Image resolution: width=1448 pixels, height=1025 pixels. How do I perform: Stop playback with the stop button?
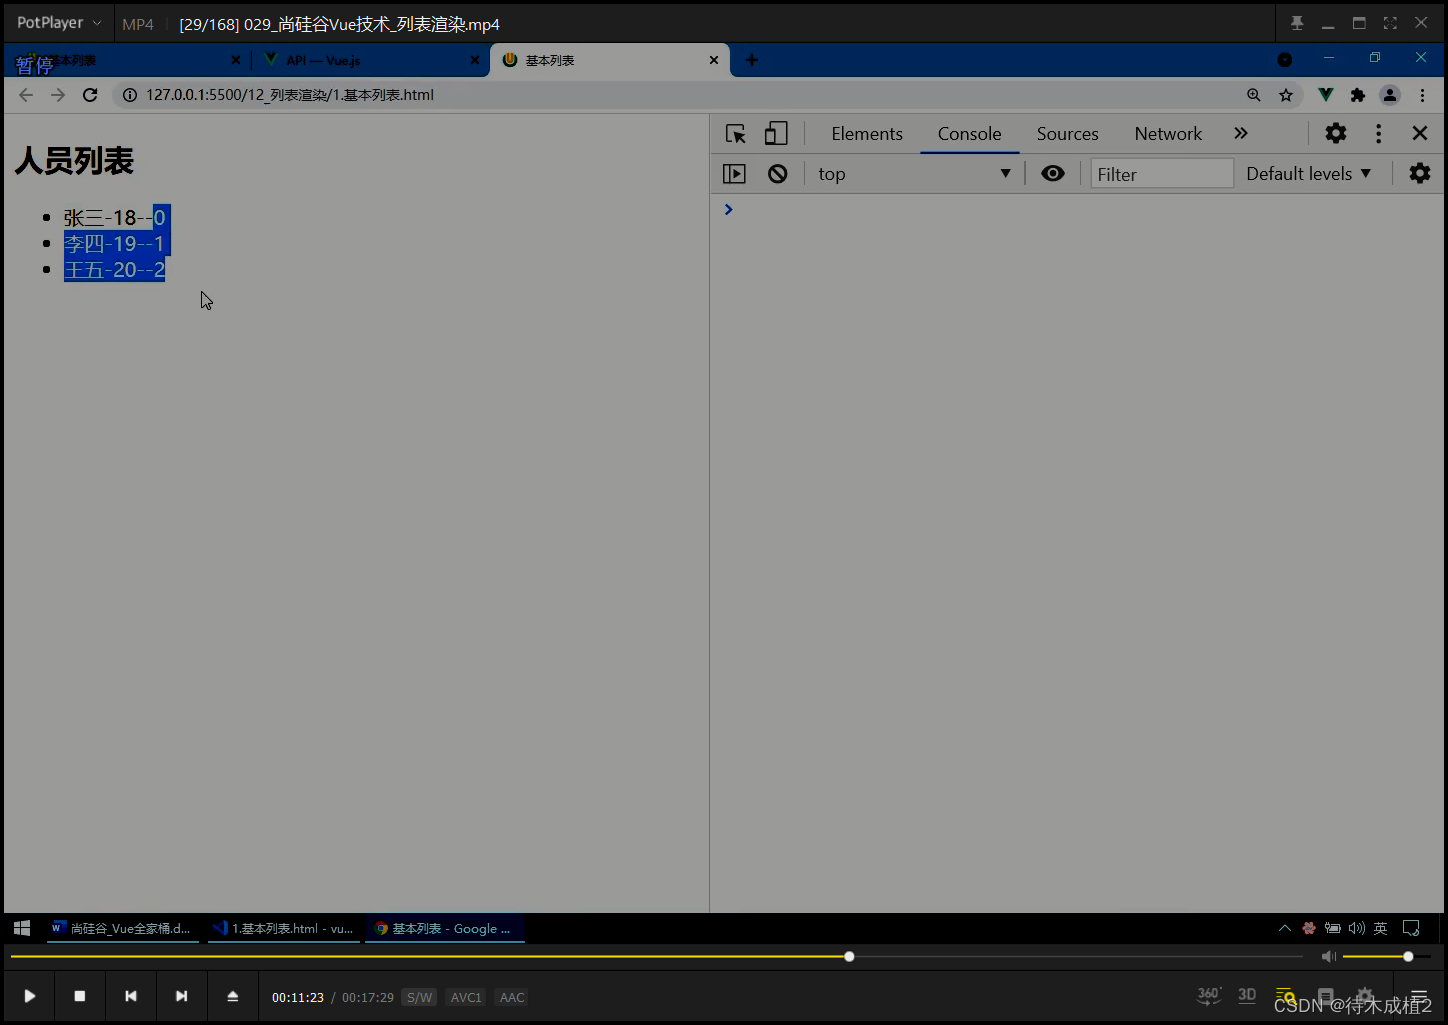click(x=80, y=996)
